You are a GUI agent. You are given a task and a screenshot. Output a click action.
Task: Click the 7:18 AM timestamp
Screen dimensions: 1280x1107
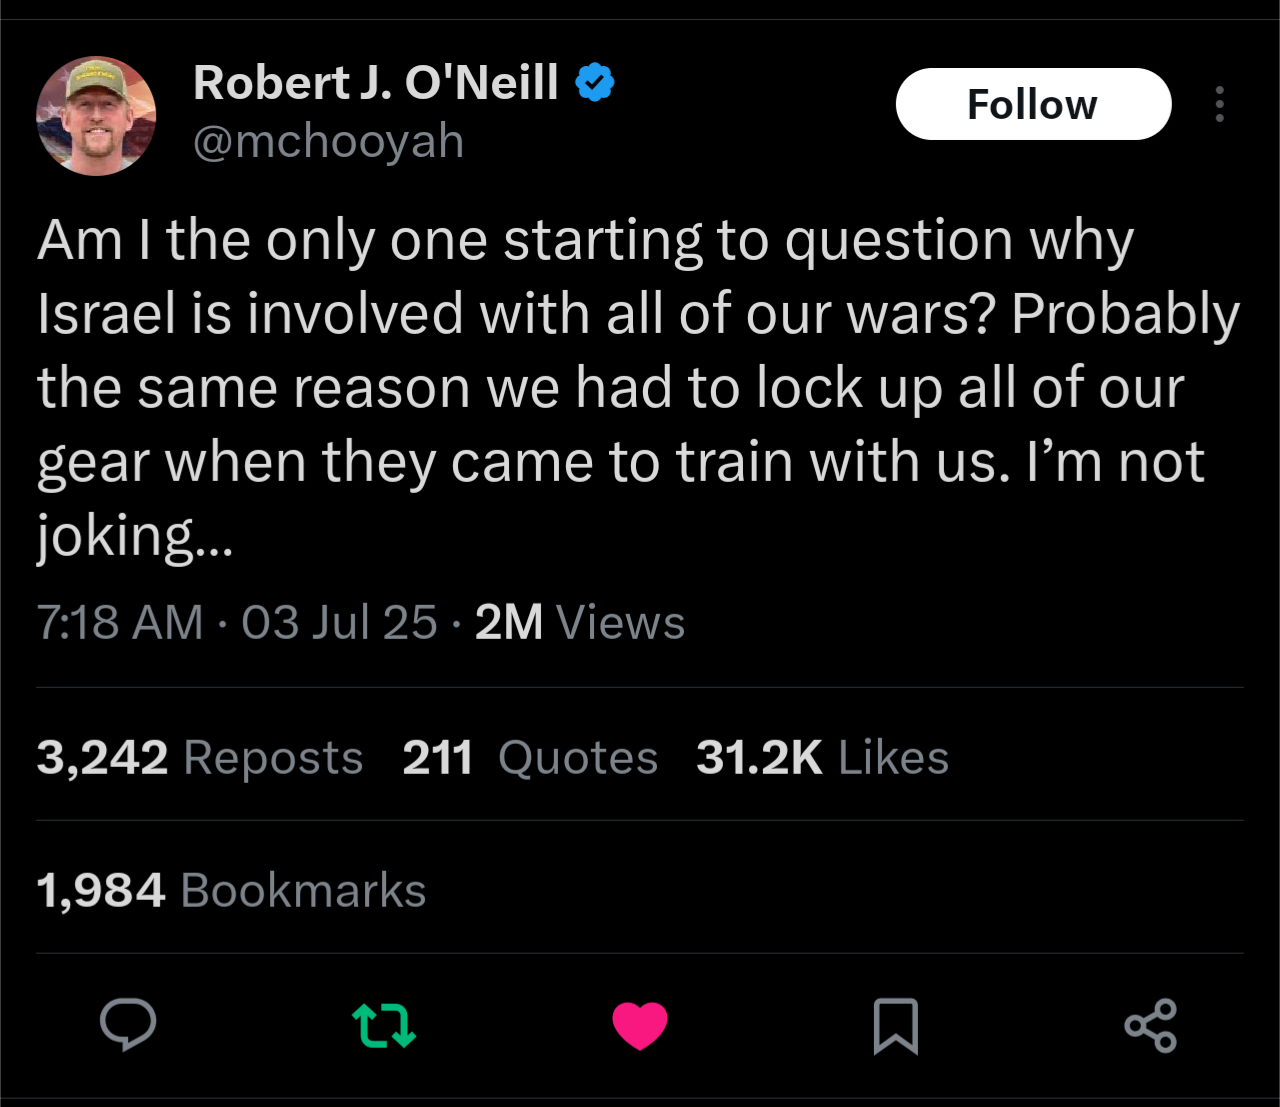[x=120, y=622]
